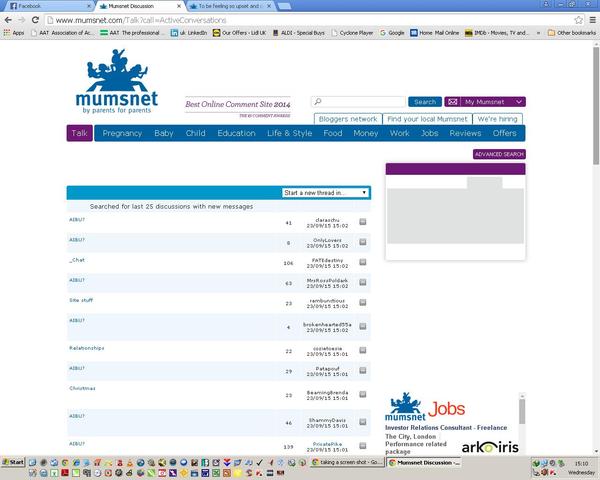600x480 pixels.
Task: Open the uk LinkedIn bookmark
Action: [189, 33]
